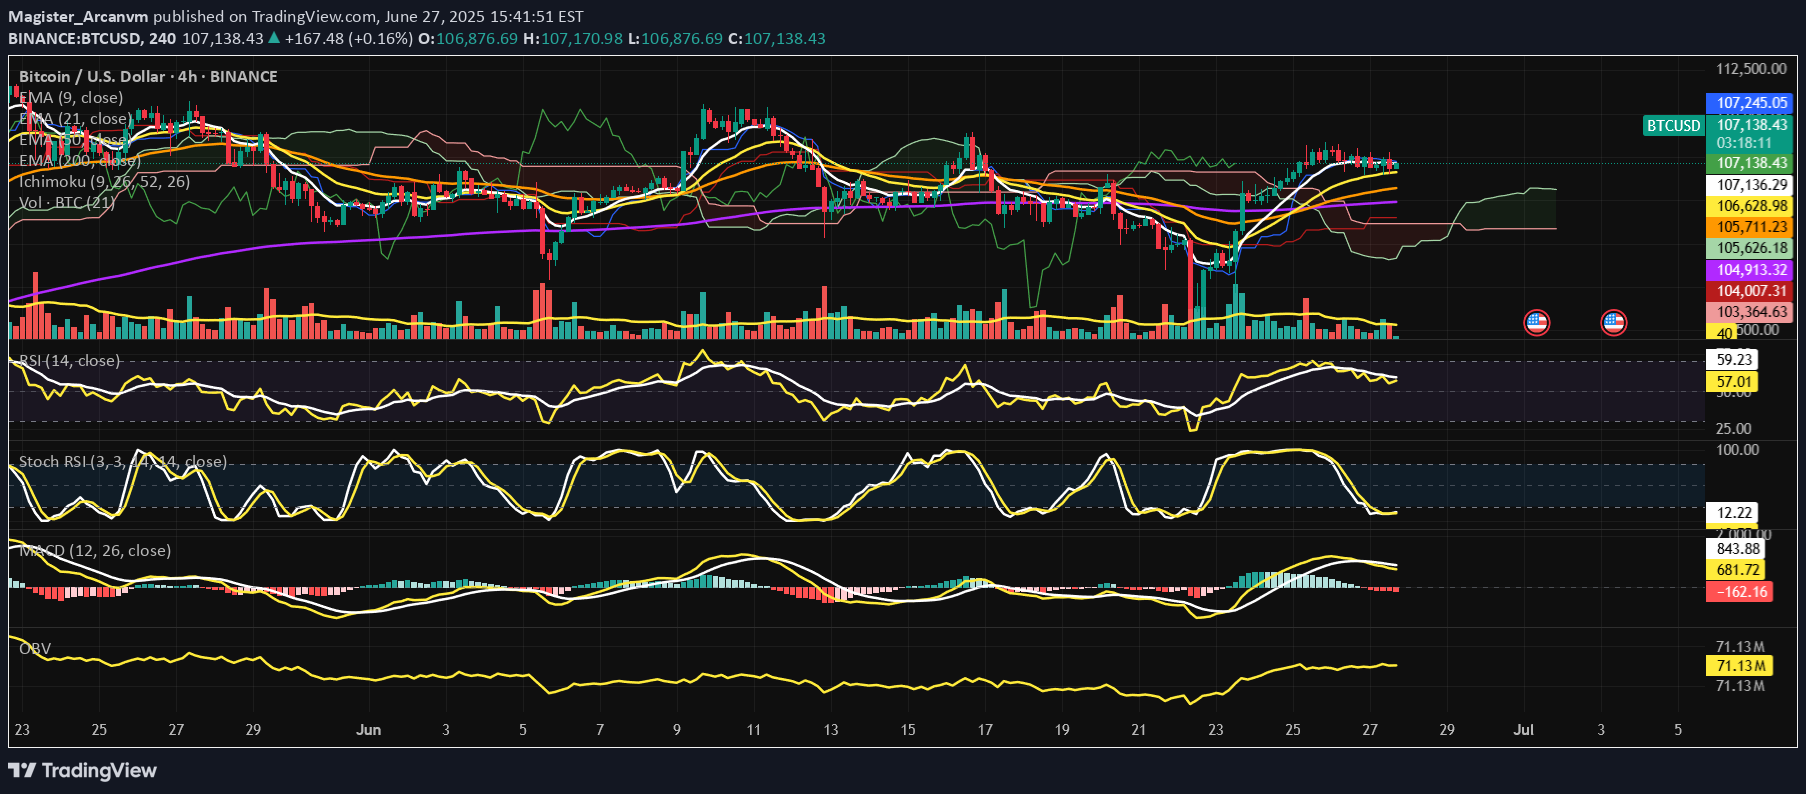Click date 17 on the time axis
The width and height of the screenshot is (1806, 794).
[985, 730]
